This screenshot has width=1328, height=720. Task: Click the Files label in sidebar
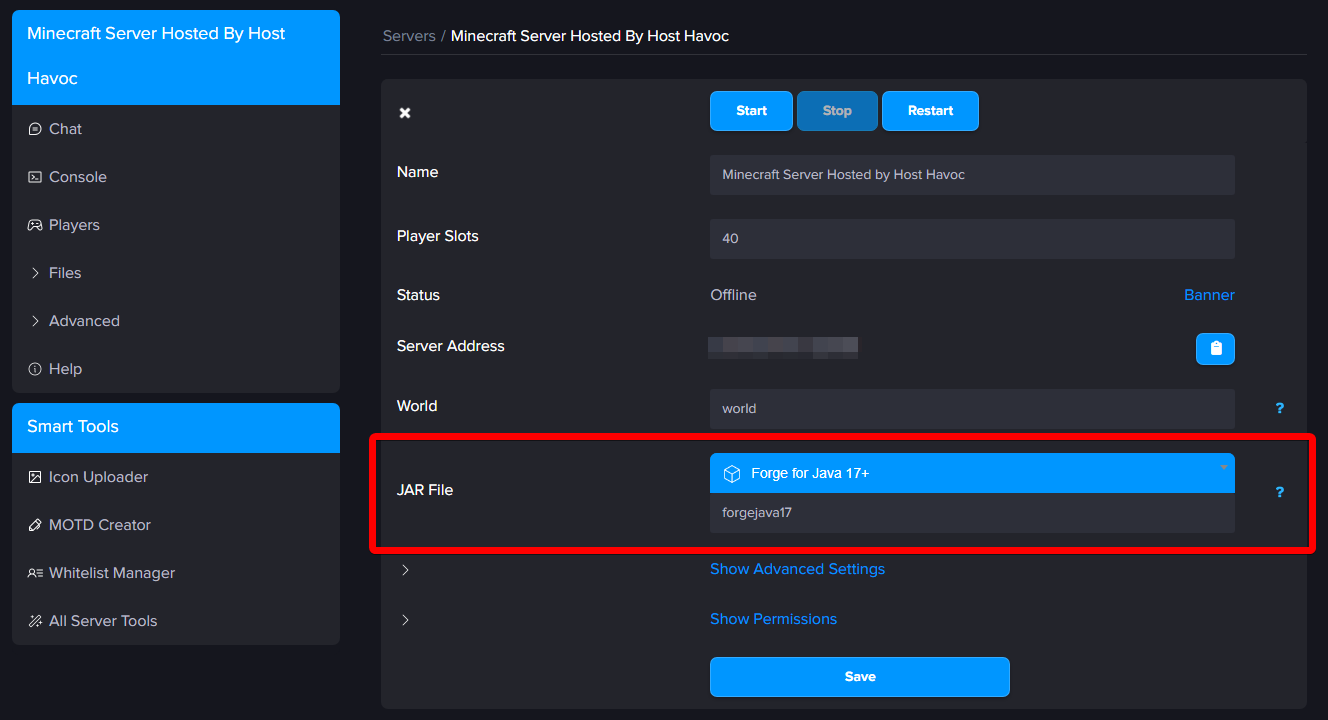pos(65,273)
